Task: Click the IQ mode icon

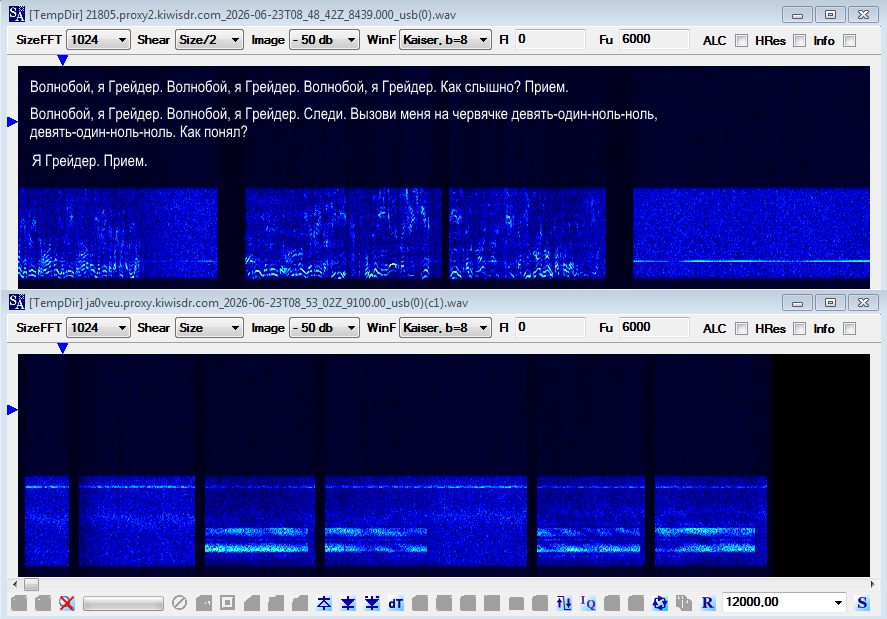Action: click(588, 603)
